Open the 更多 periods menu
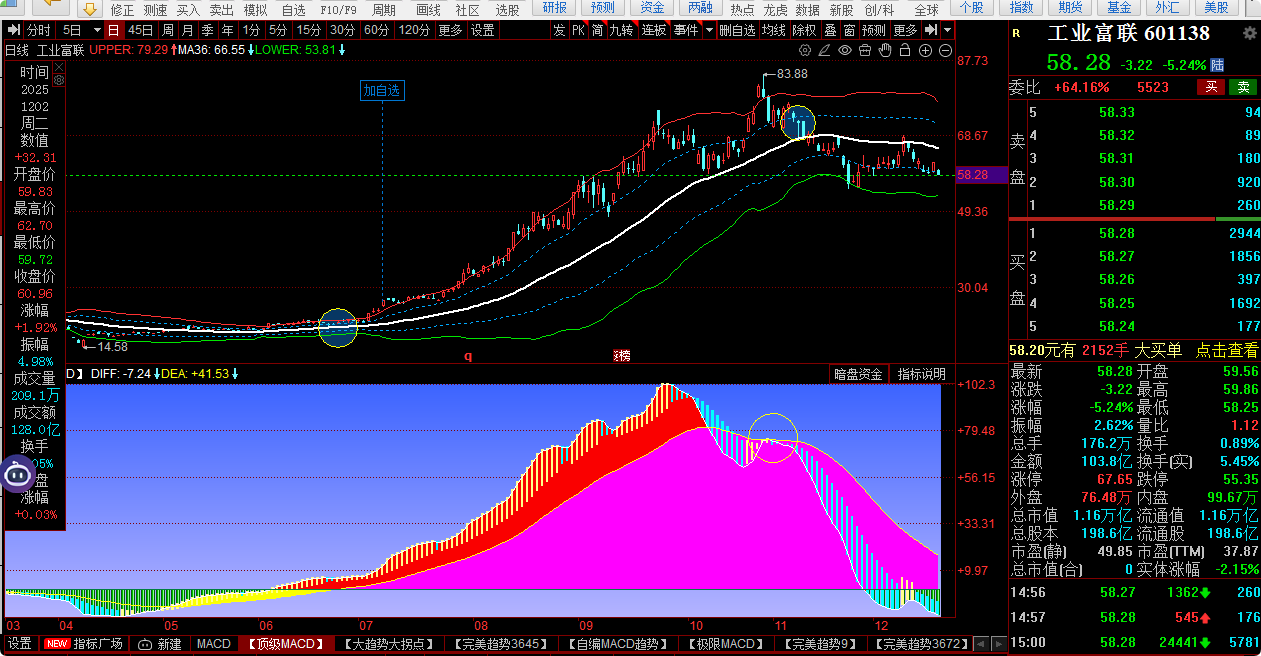Image resolution: width=1261 pixels, height=656 pixels. coord(450,30)
